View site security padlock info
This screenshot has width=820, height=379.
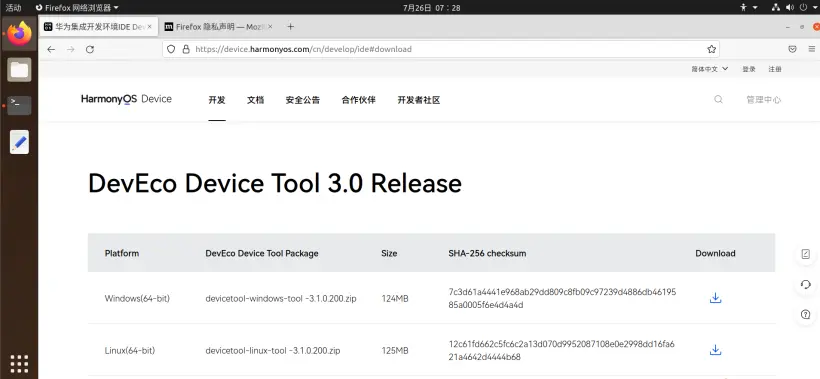tap(185, 49)
